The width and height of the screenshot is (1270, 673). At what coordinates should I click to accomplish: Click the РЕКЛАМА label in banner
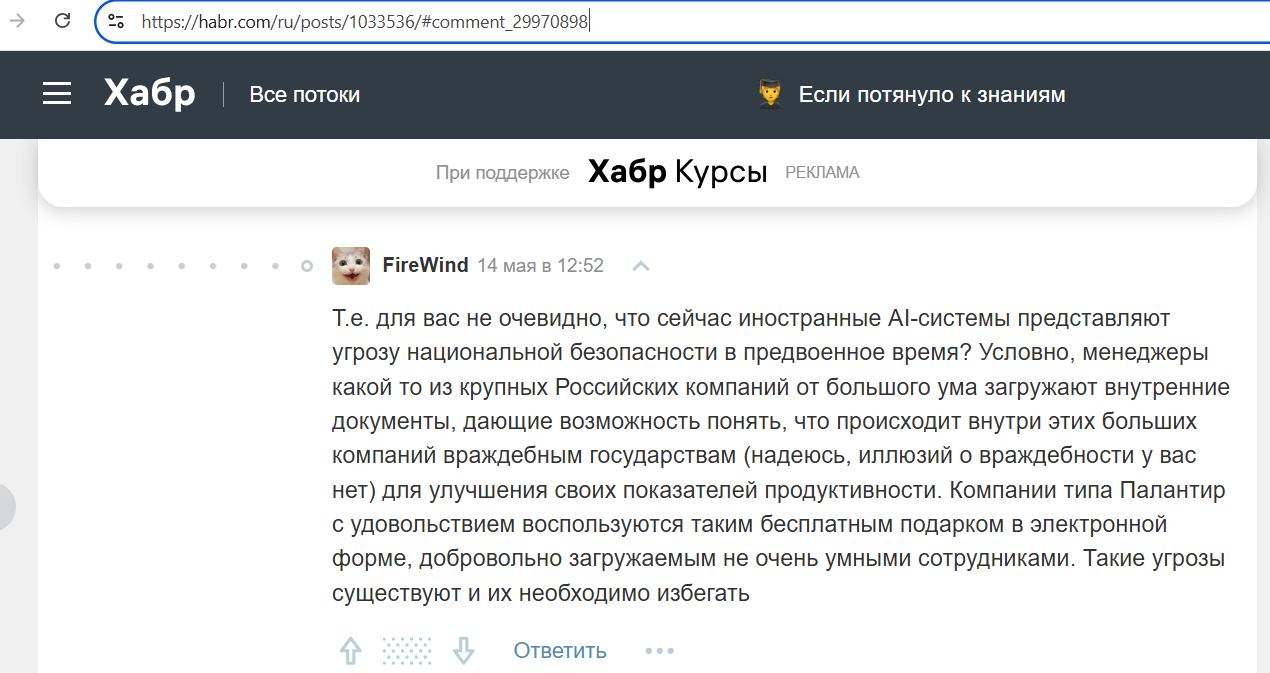(822, 172)
